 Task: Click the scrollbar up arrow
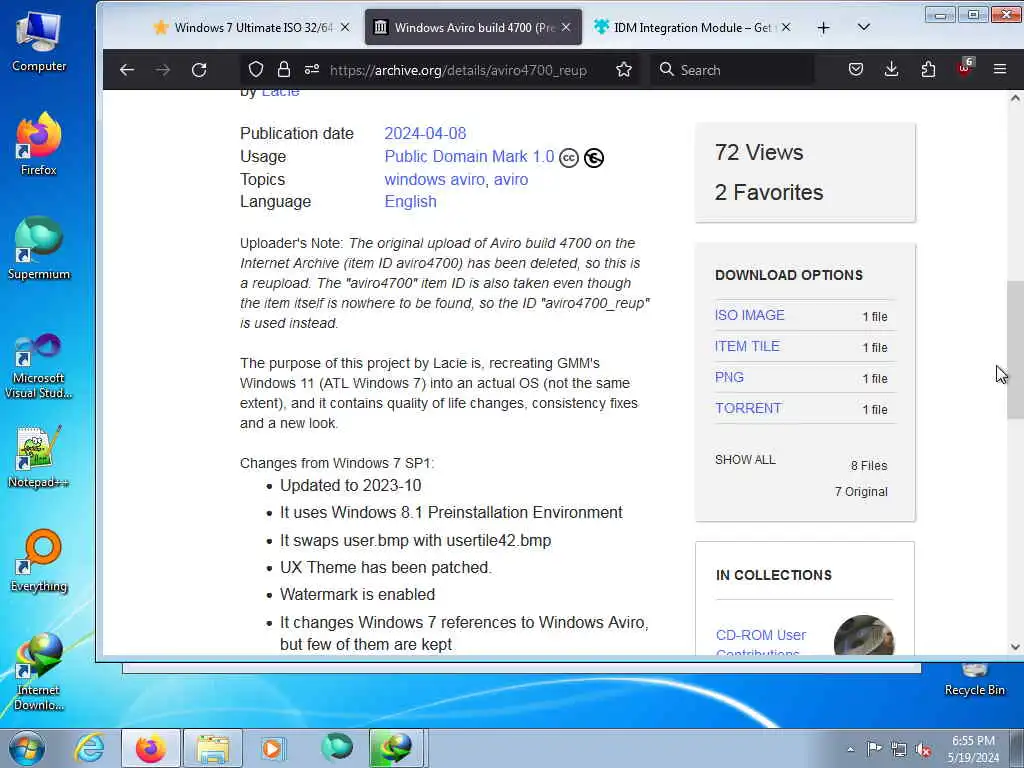click(1015, 98)
